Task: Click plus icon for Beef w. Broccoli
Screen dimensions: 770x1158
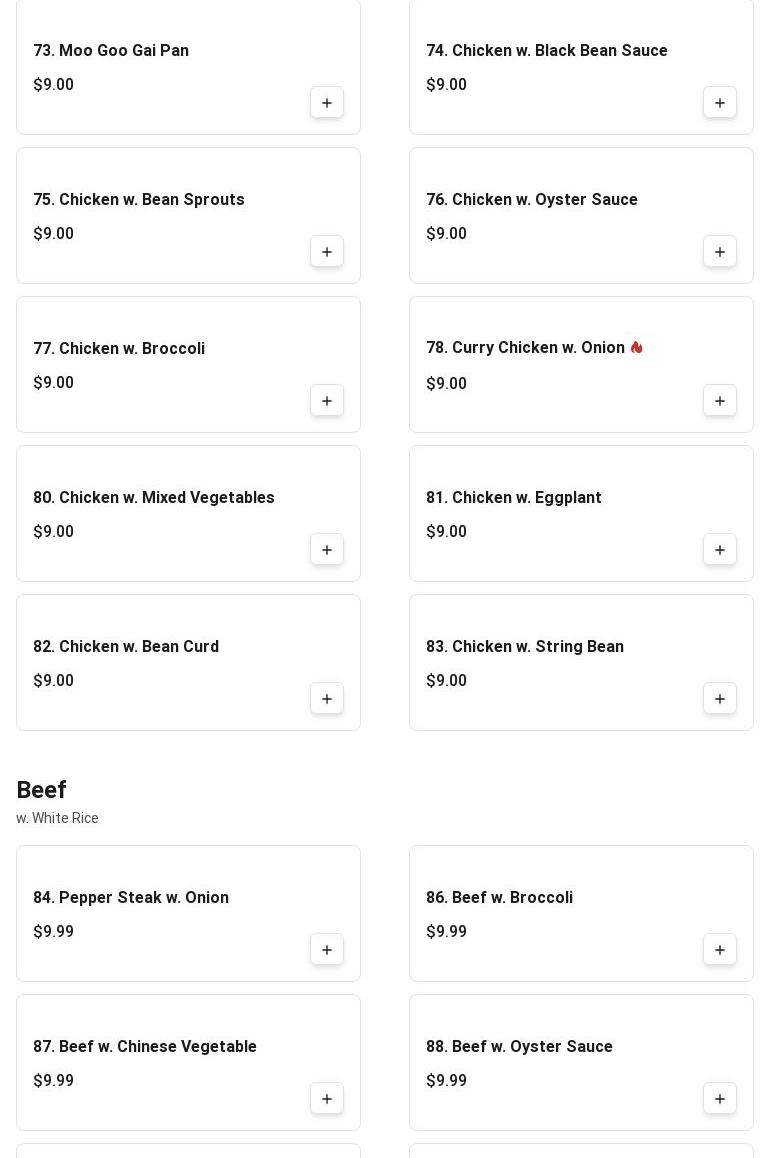Action: tap(720, 950)
